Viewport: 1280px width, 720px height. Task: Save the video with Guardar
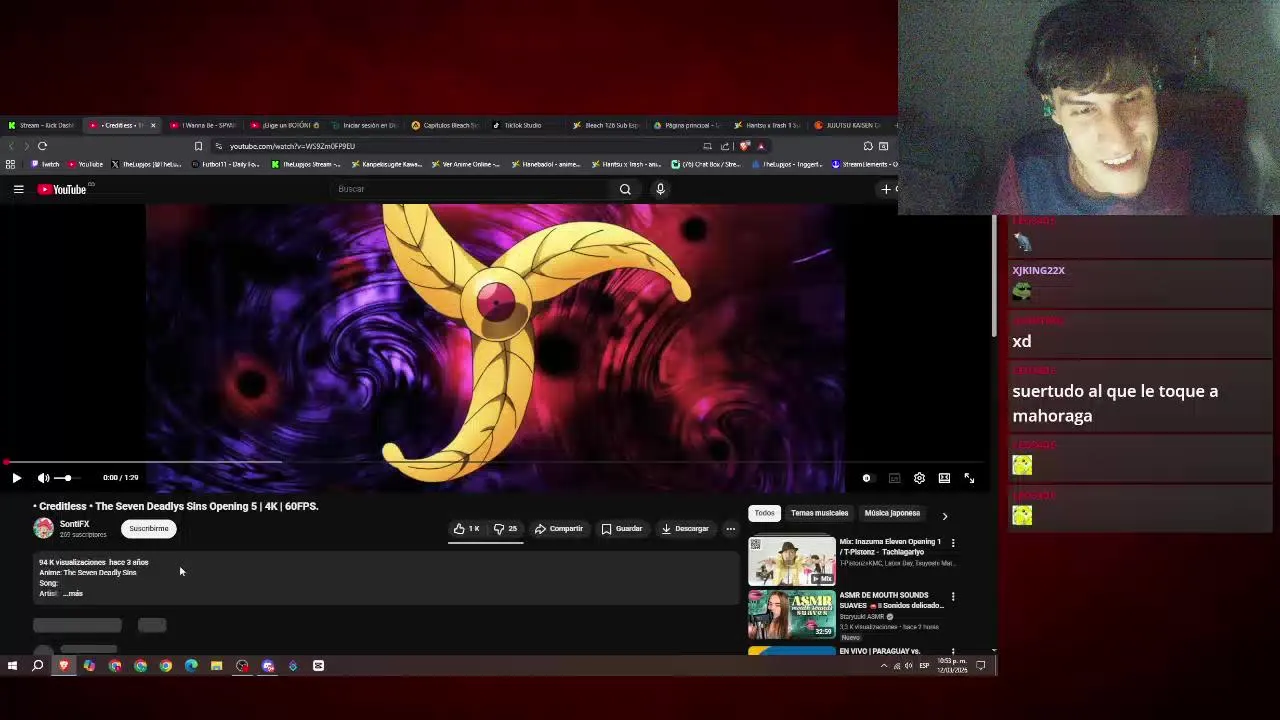[622, 528]
